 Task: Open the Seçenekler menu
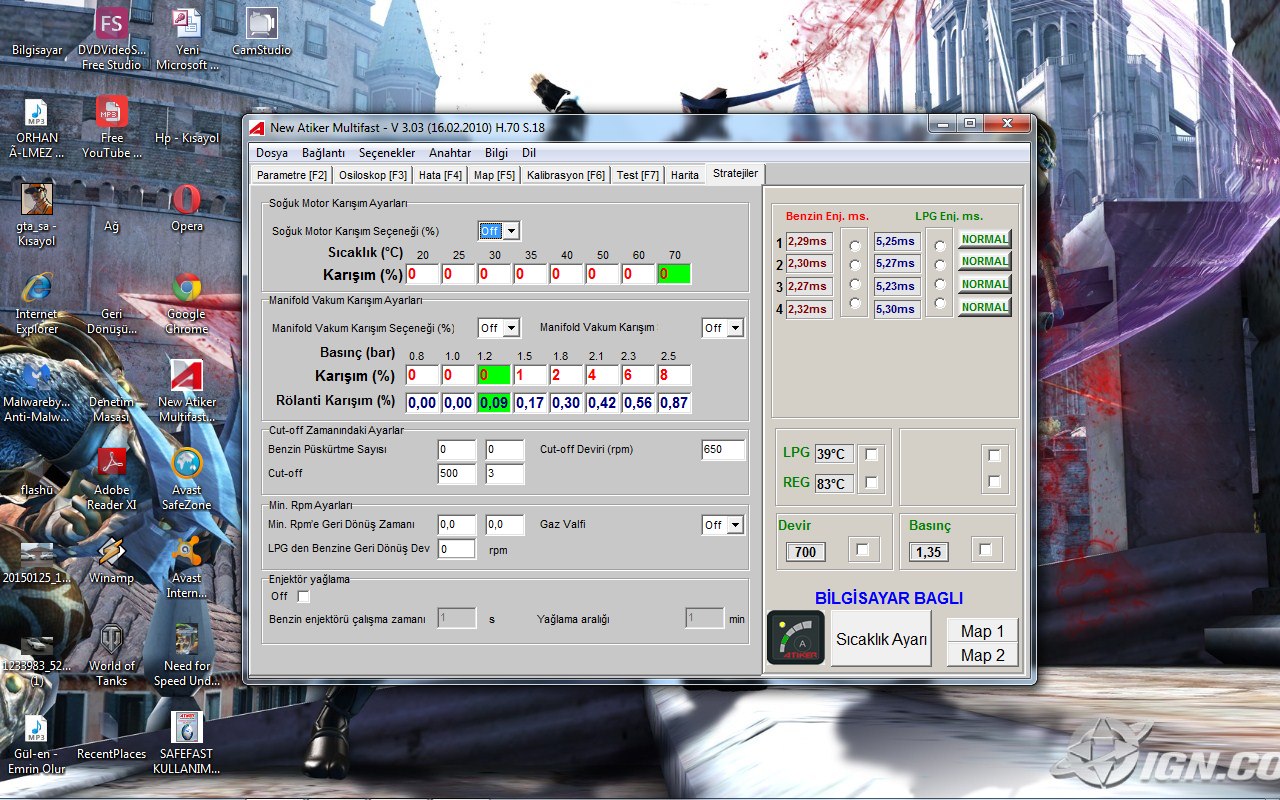[387, 153]
